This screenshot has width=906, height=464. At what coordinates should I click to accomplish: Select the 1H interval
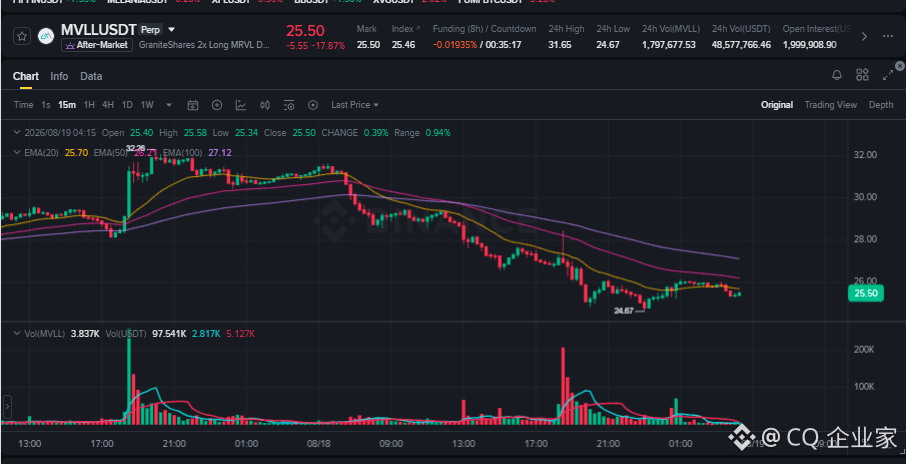89,105
